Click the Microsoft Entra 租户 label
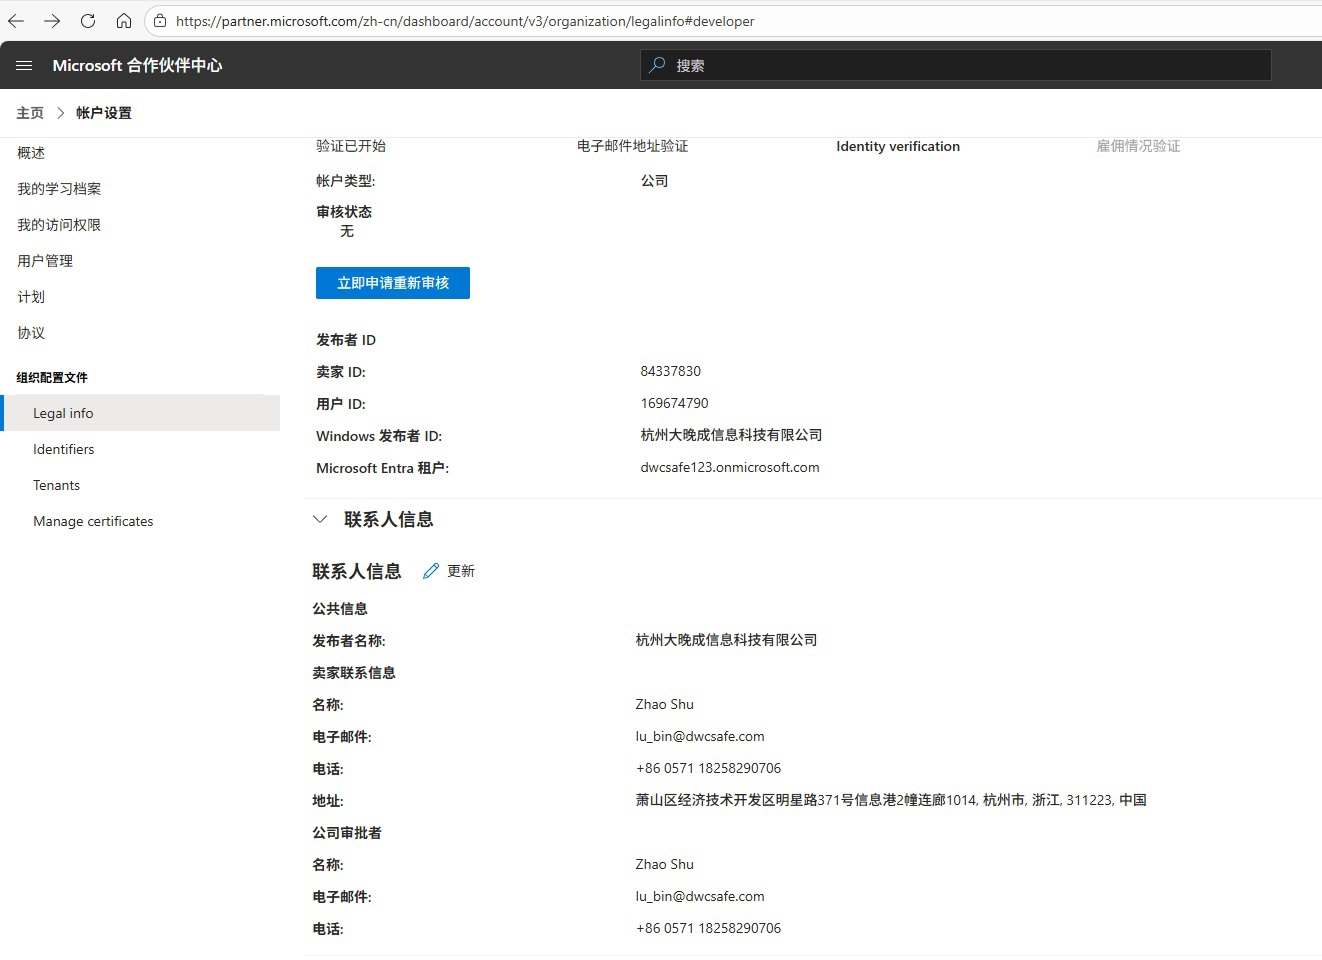This screenshot has height=960, width=1322. click(382, 468)
